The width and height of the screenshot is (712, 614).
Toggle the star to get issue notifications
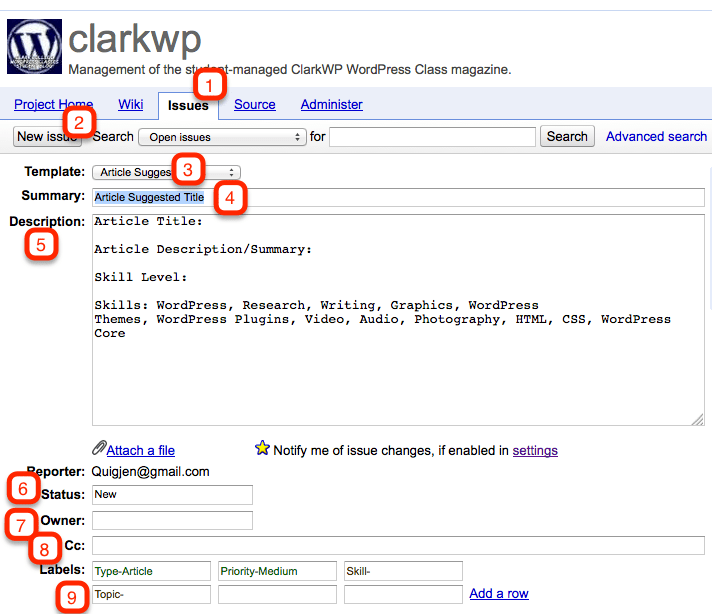point(262,449)
